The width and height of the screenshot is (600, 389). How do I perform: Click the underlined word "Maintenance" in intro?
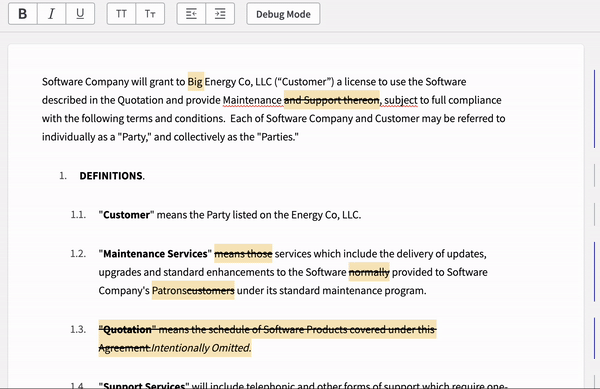point(252,100)
